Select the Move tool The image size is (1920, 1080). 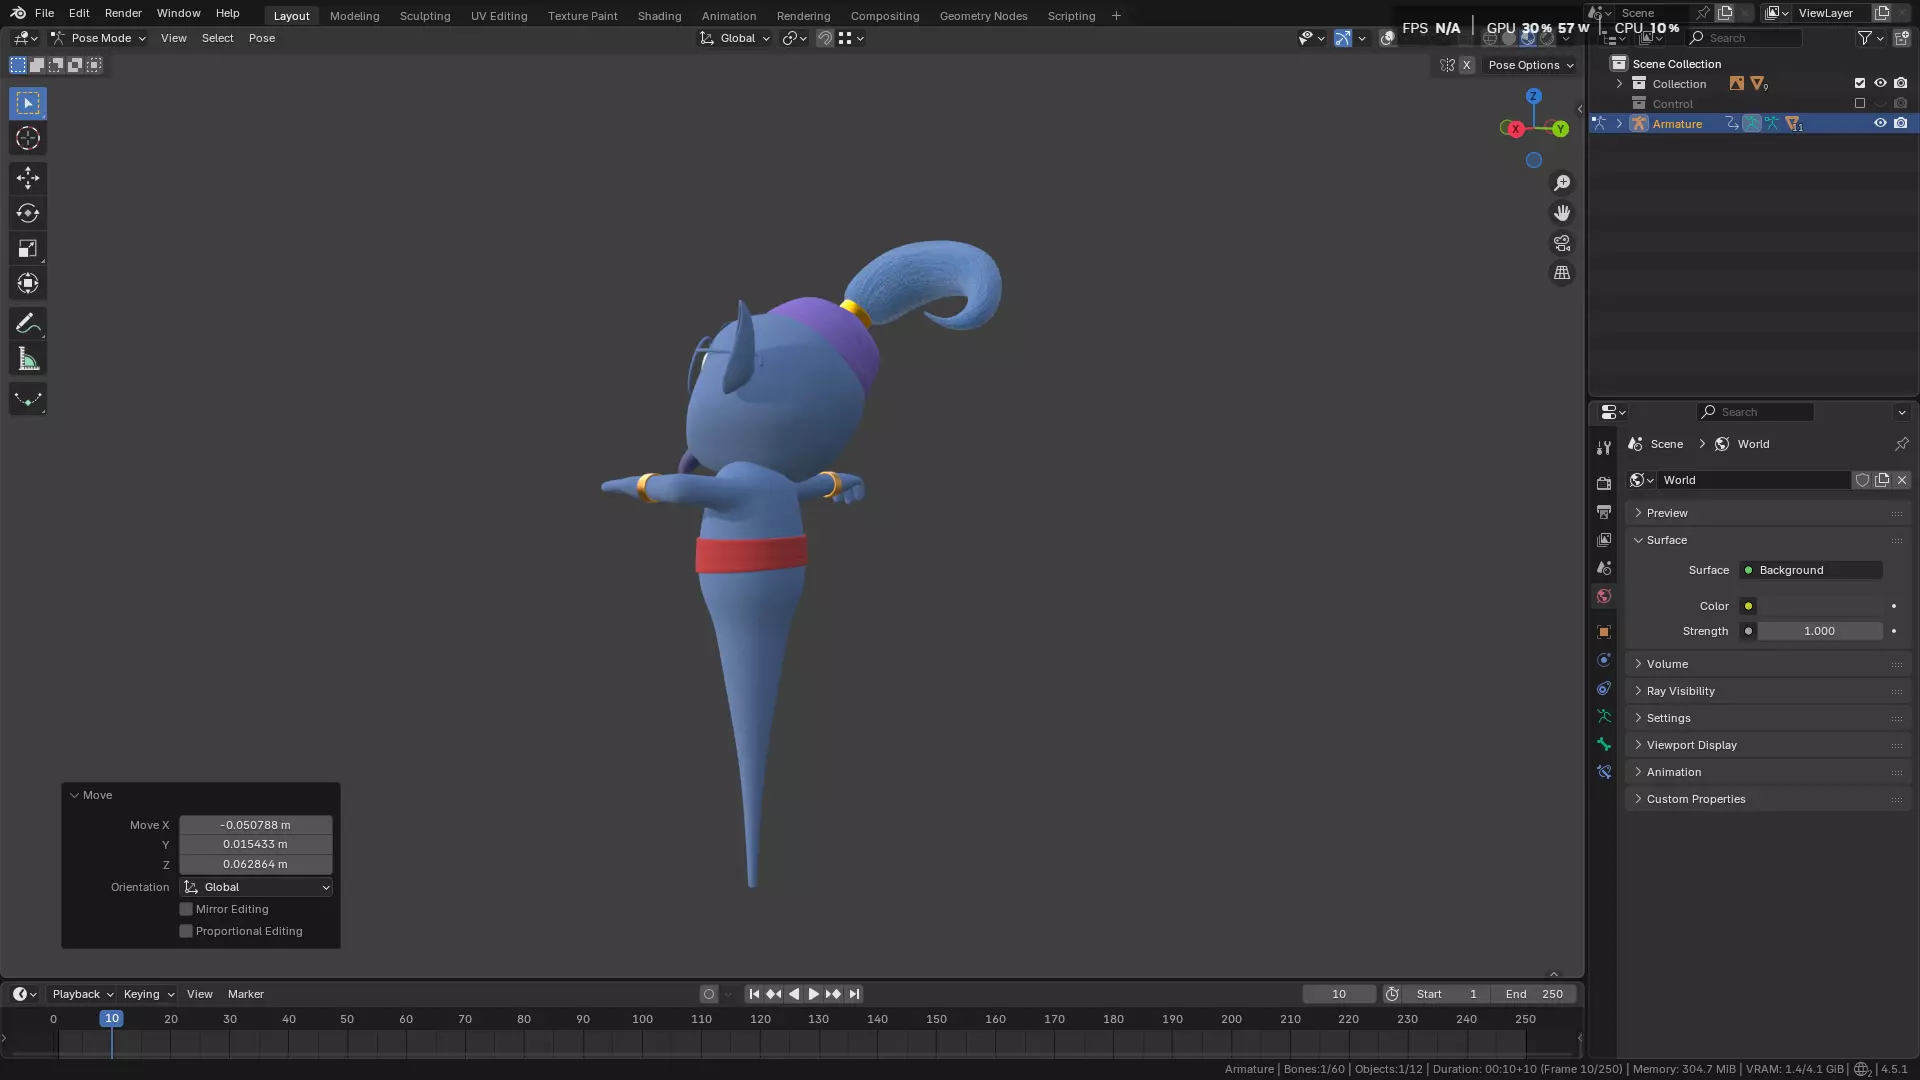(28, 178)
